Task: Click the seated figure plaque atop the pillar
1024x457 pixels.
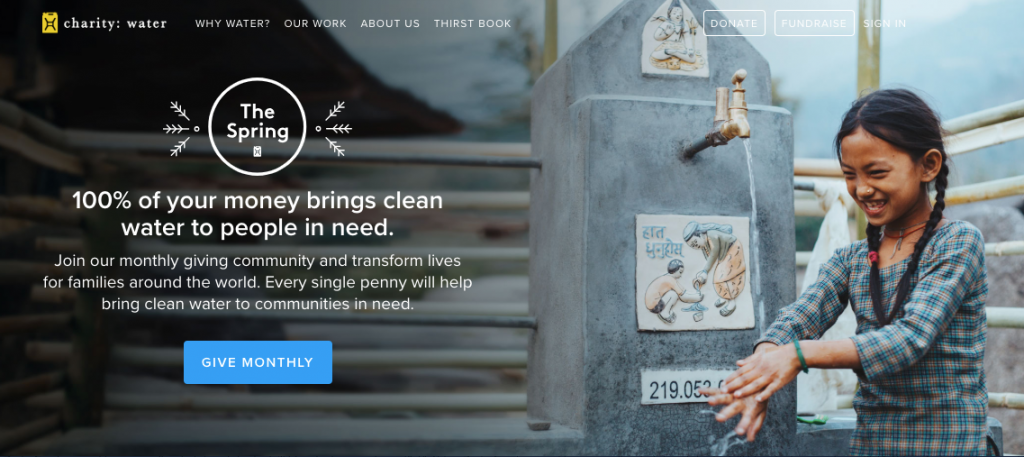Action: [x=674, y=37]
